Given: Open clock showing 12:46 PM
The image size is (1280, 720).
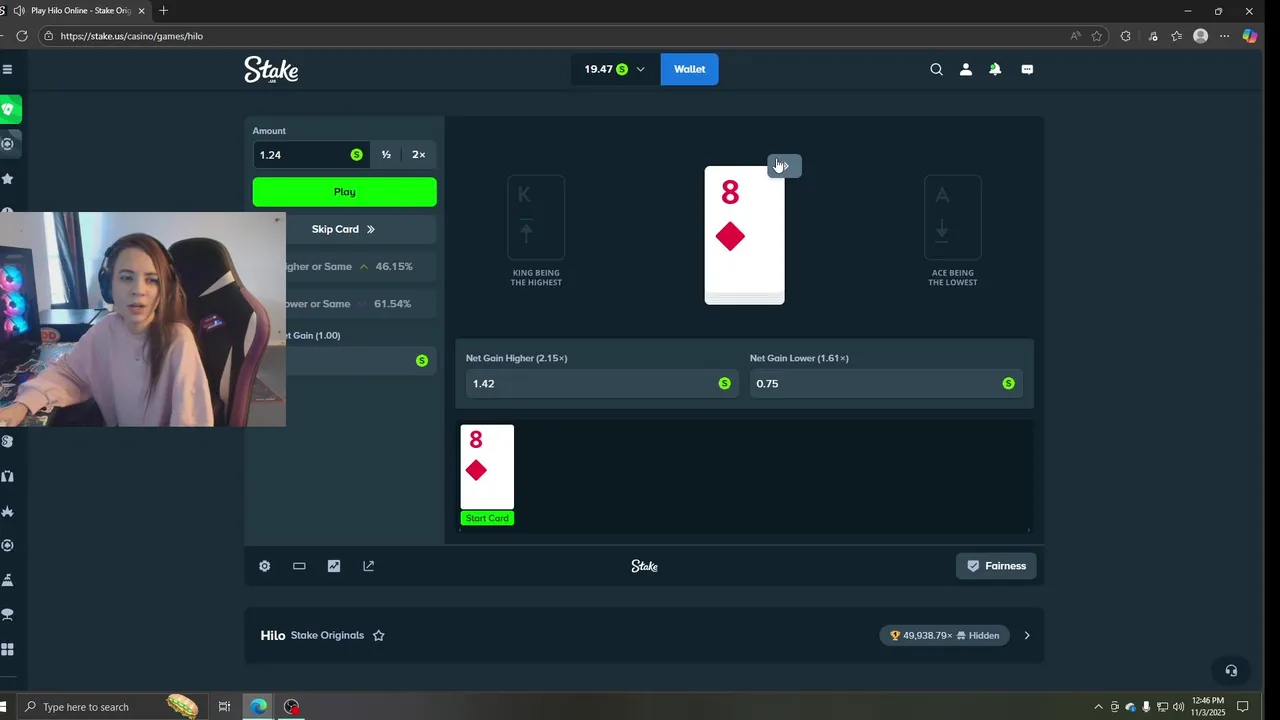Looking at the screenshot, I should [1208, 707].
